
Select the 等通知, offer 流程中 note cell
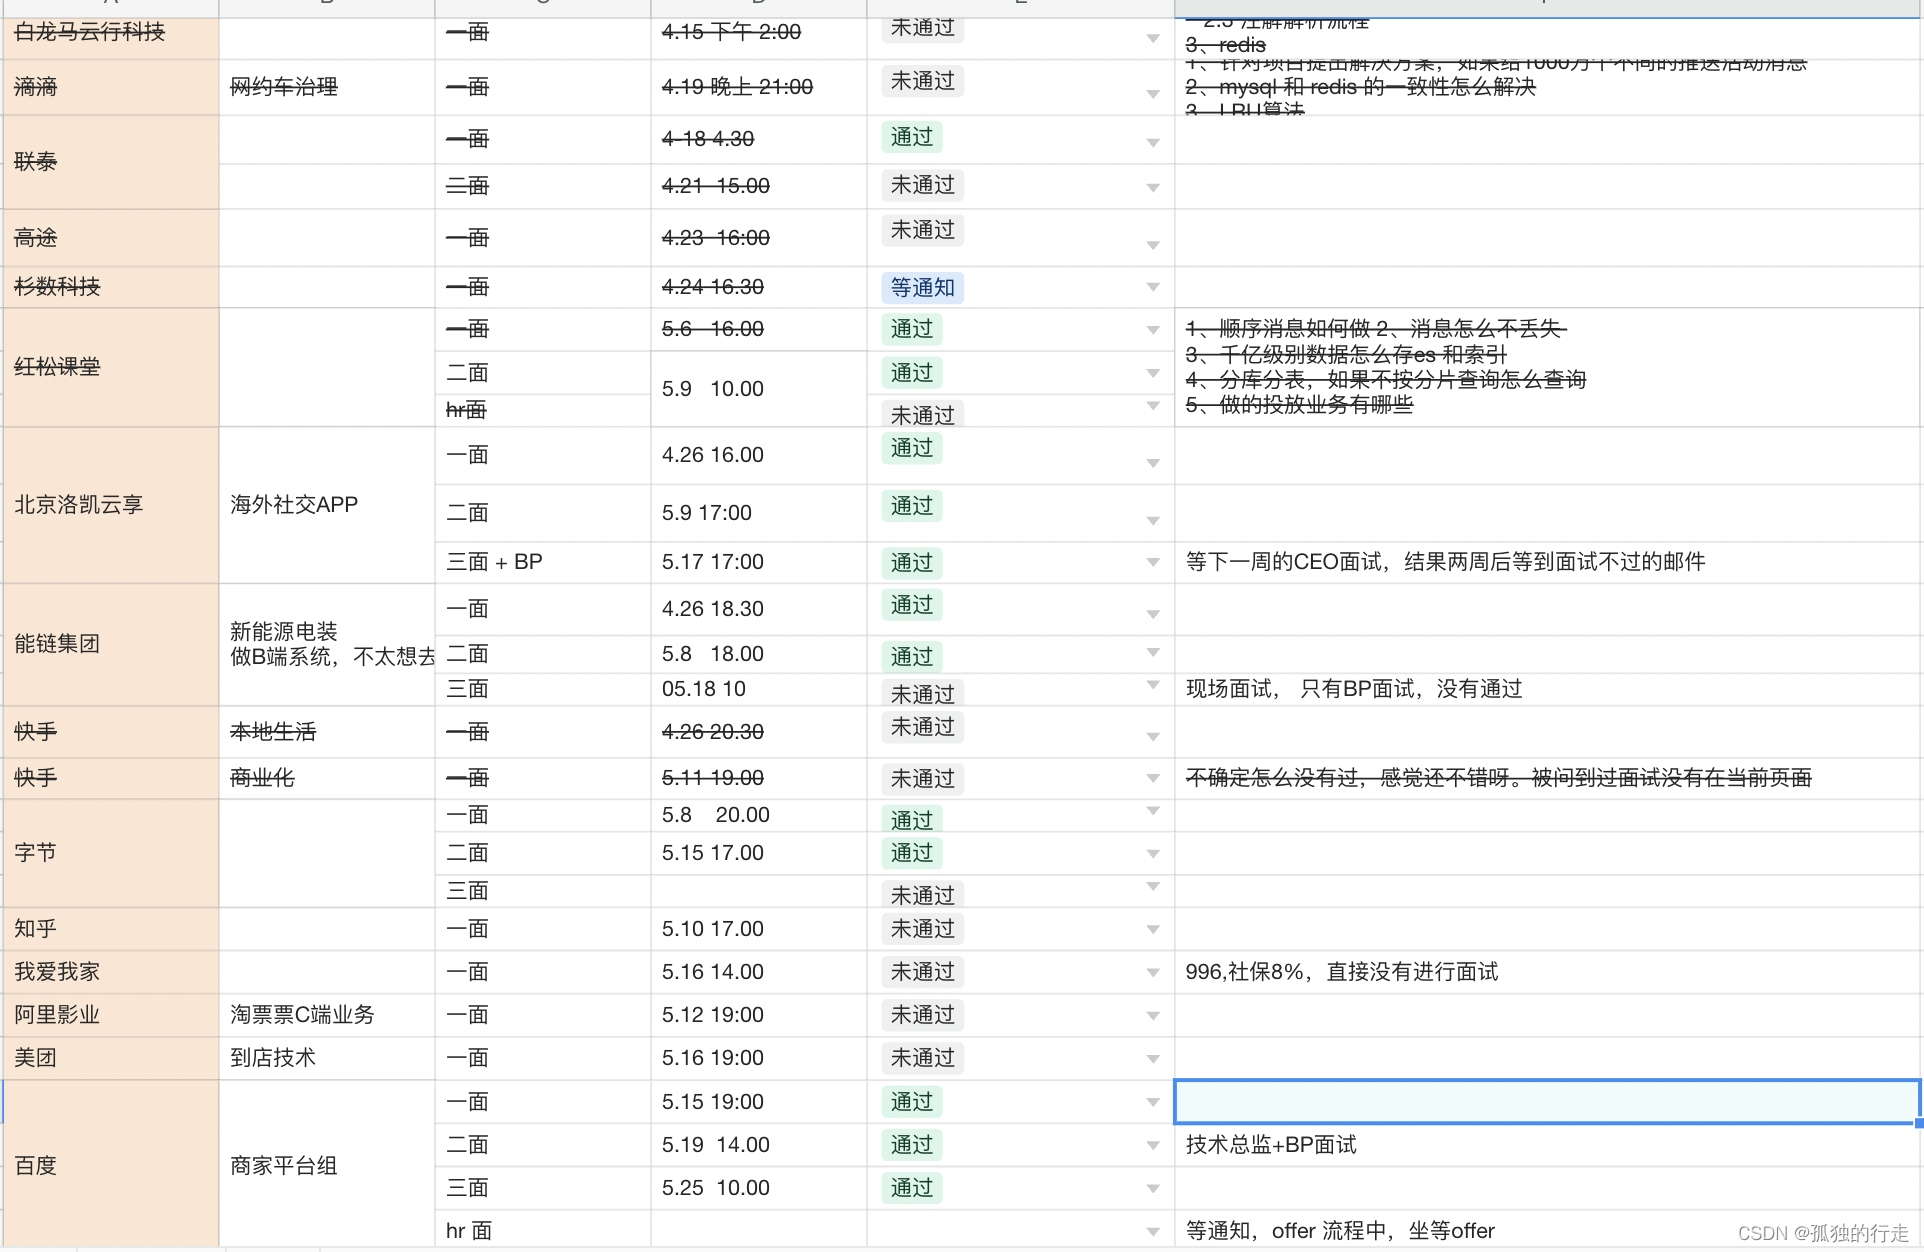1547,1231
